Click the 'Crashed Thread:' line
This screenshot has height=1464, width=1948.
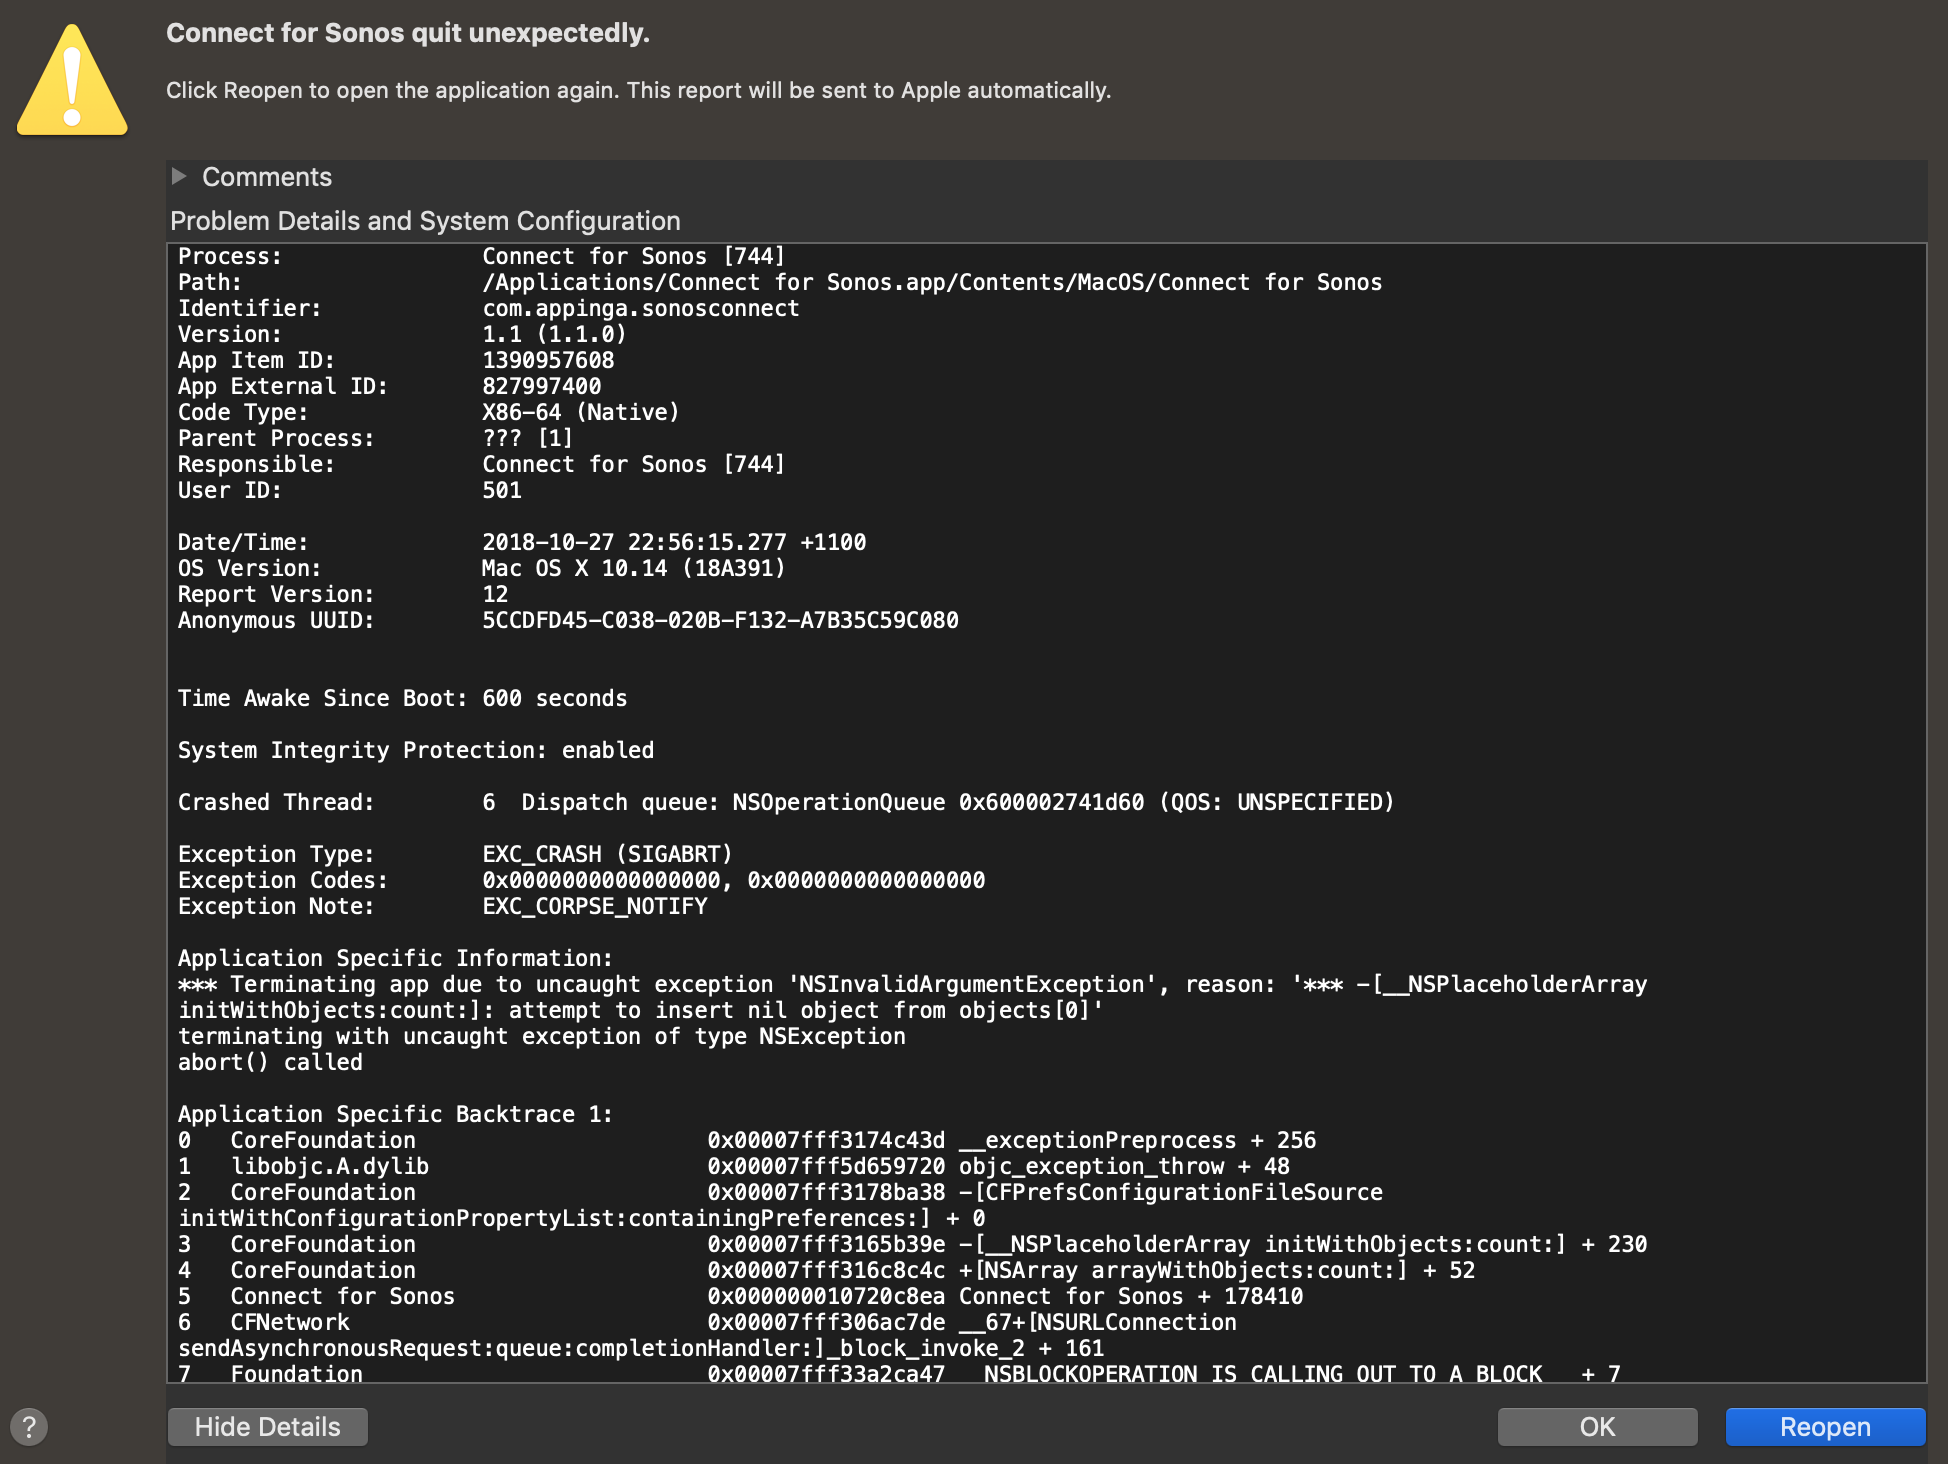point(786,802)
